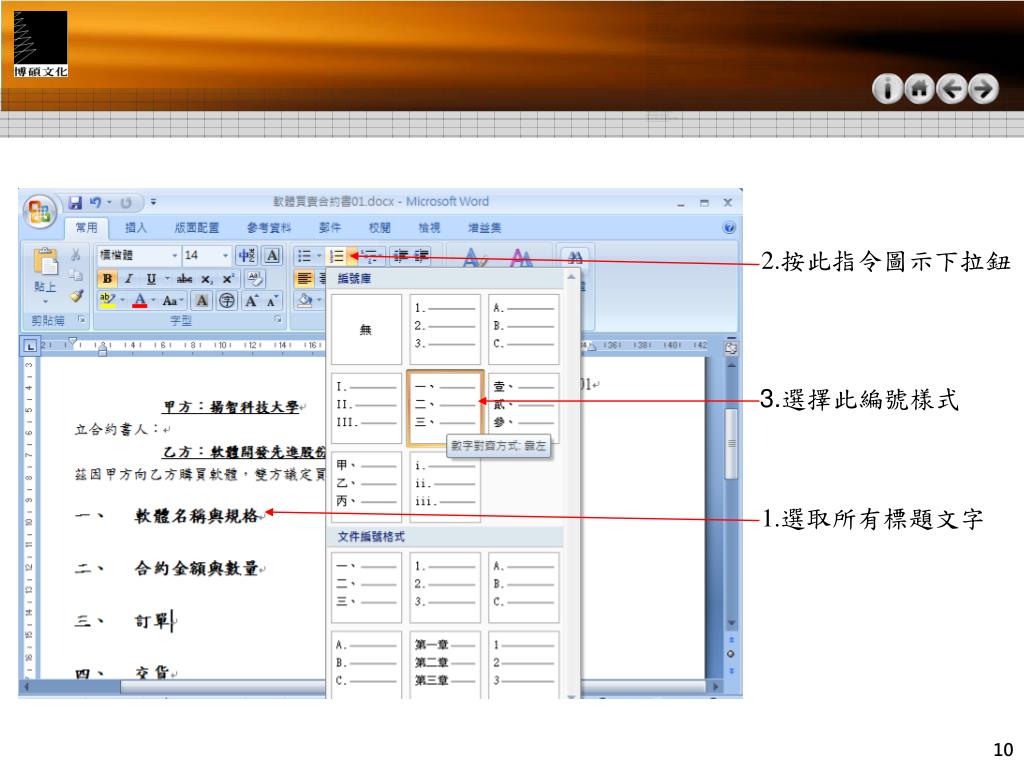Click the tab selector L at ruler corner
The image size is (1024, 768).
point(30,346)
